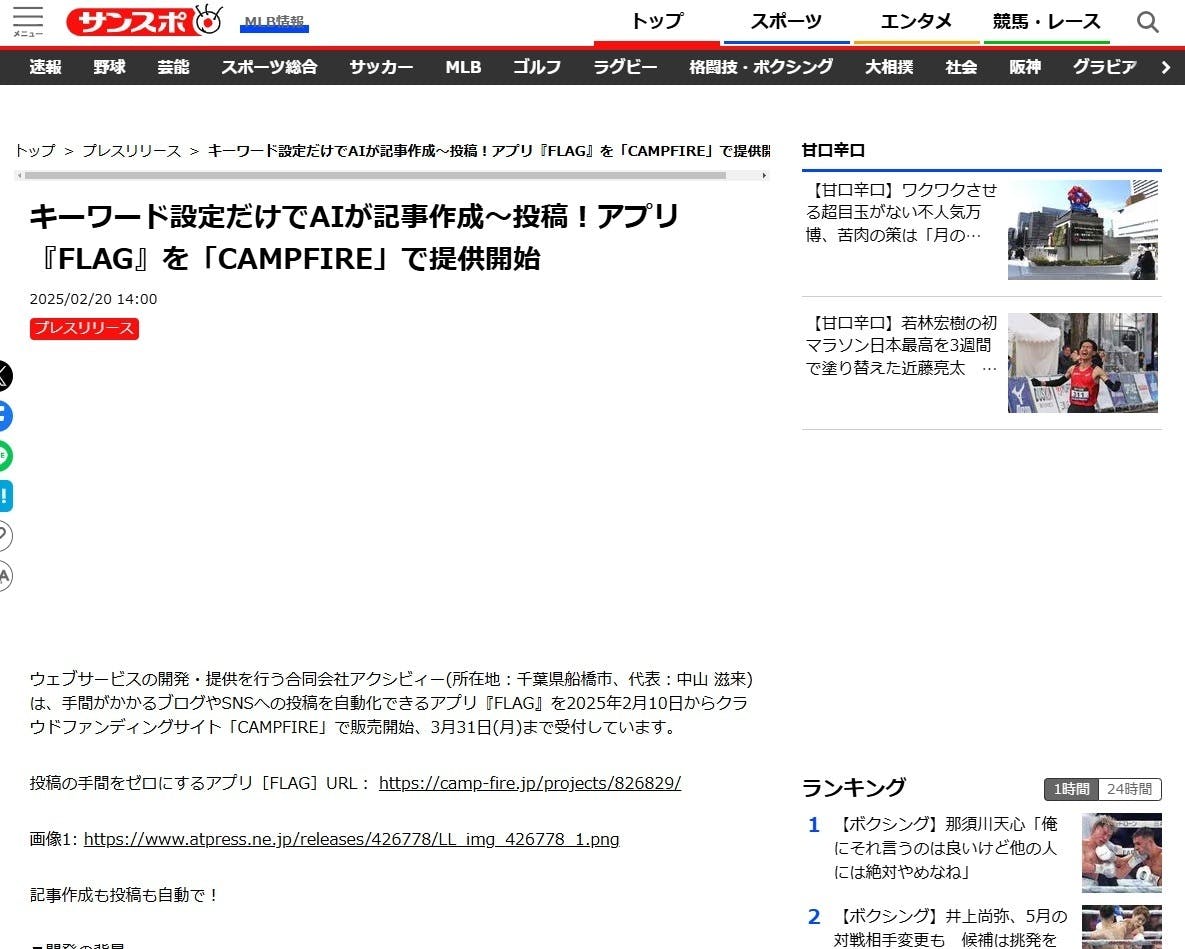The height and width of the screenshot is (949, 1185).
Task: Open 競馬・レース top tab
Action: coord(1046,22)
